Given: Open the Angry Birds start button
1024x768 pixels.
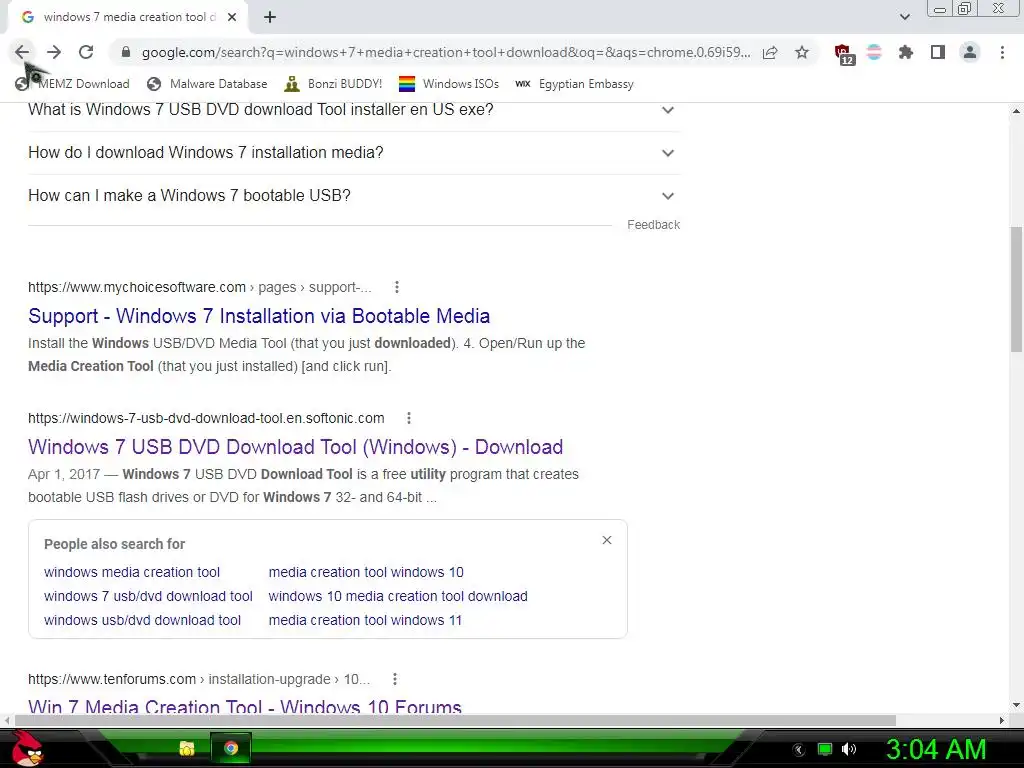Looking at the screenshot, I should (x=27, y=748).
